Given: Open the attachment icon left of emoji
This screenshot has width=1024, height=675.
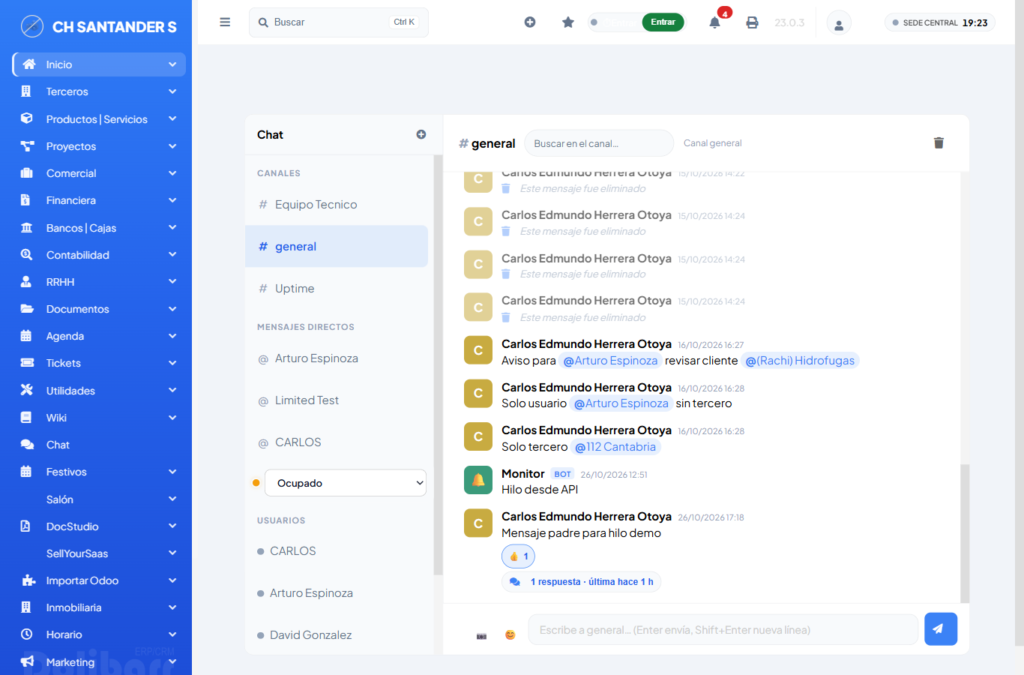Looking at the screenshot, I should click(x=481, y=636).
